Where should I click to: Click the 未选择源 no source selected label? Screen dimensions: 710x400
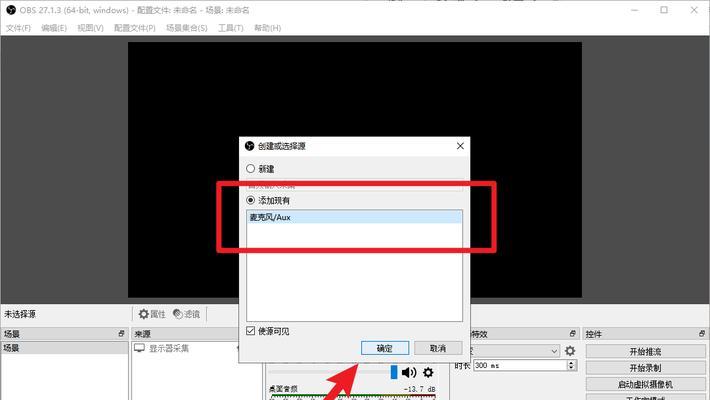coord(20,314)
